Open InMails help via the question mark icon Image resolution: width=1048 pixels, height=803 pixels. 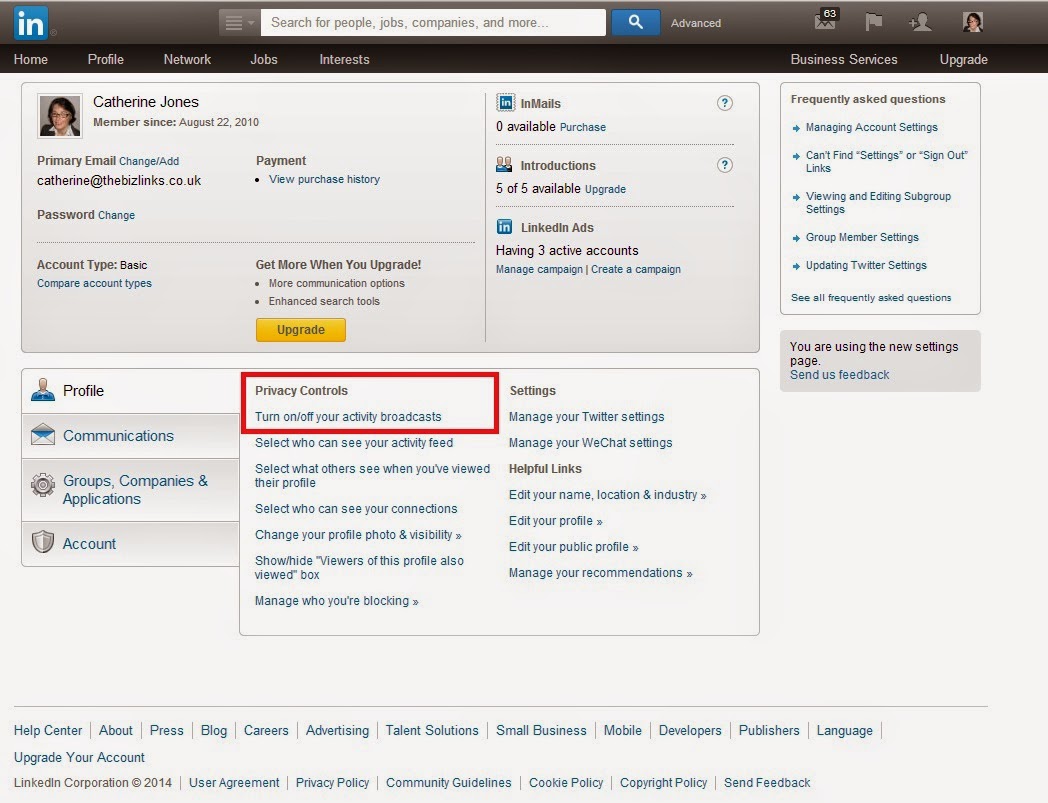point(725,102)
